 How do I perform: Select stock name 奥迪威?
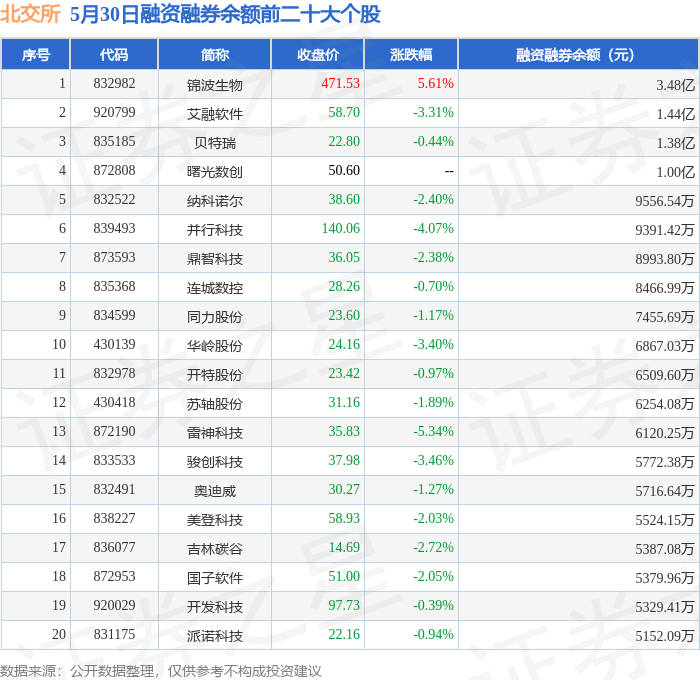point(215,491)
